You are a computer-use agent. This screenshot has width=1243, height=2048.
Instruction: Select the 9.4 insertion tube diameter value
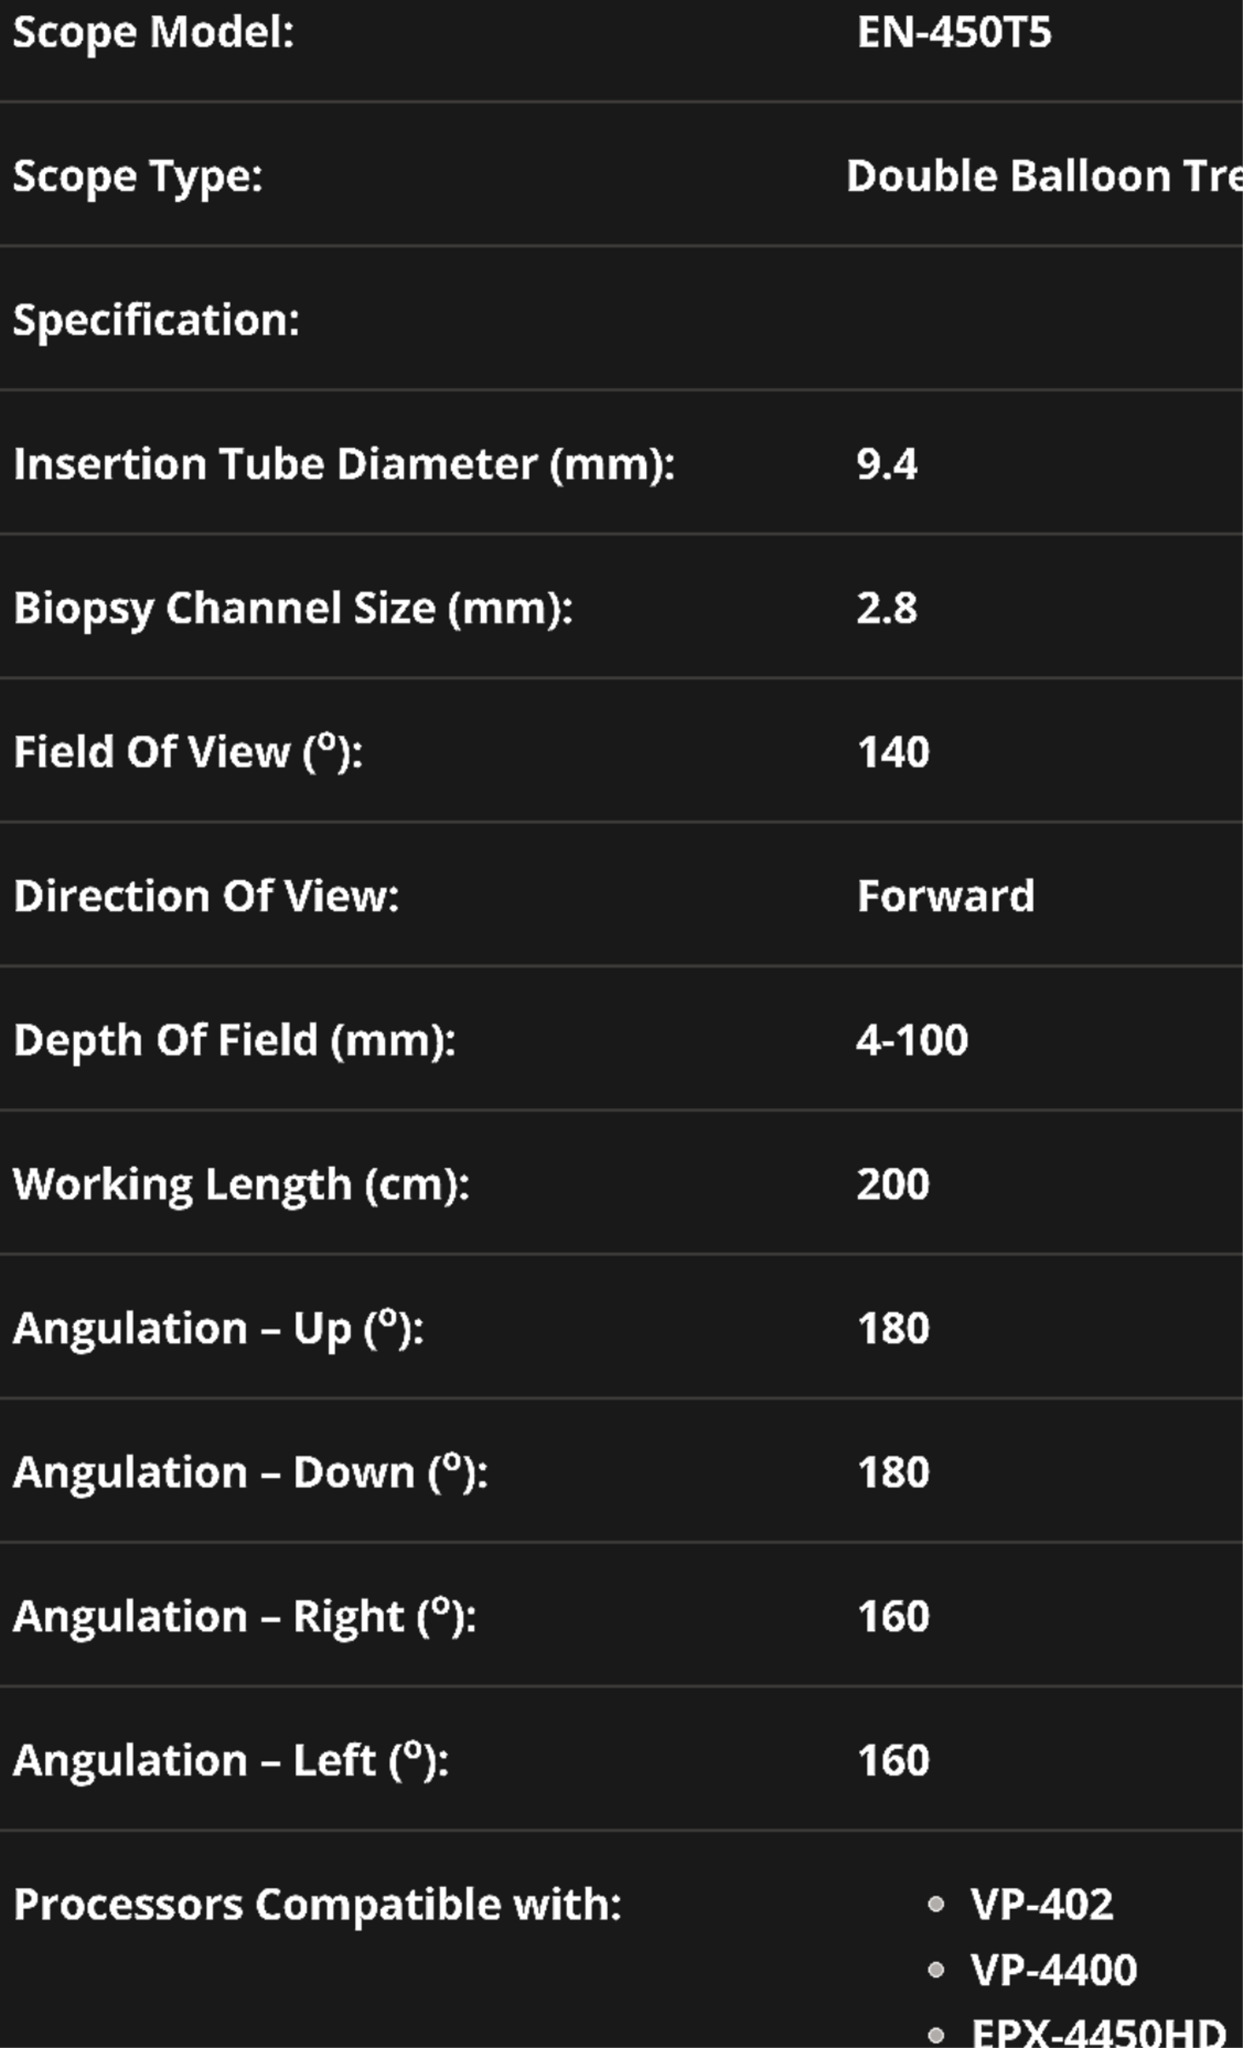pos(887,464)
